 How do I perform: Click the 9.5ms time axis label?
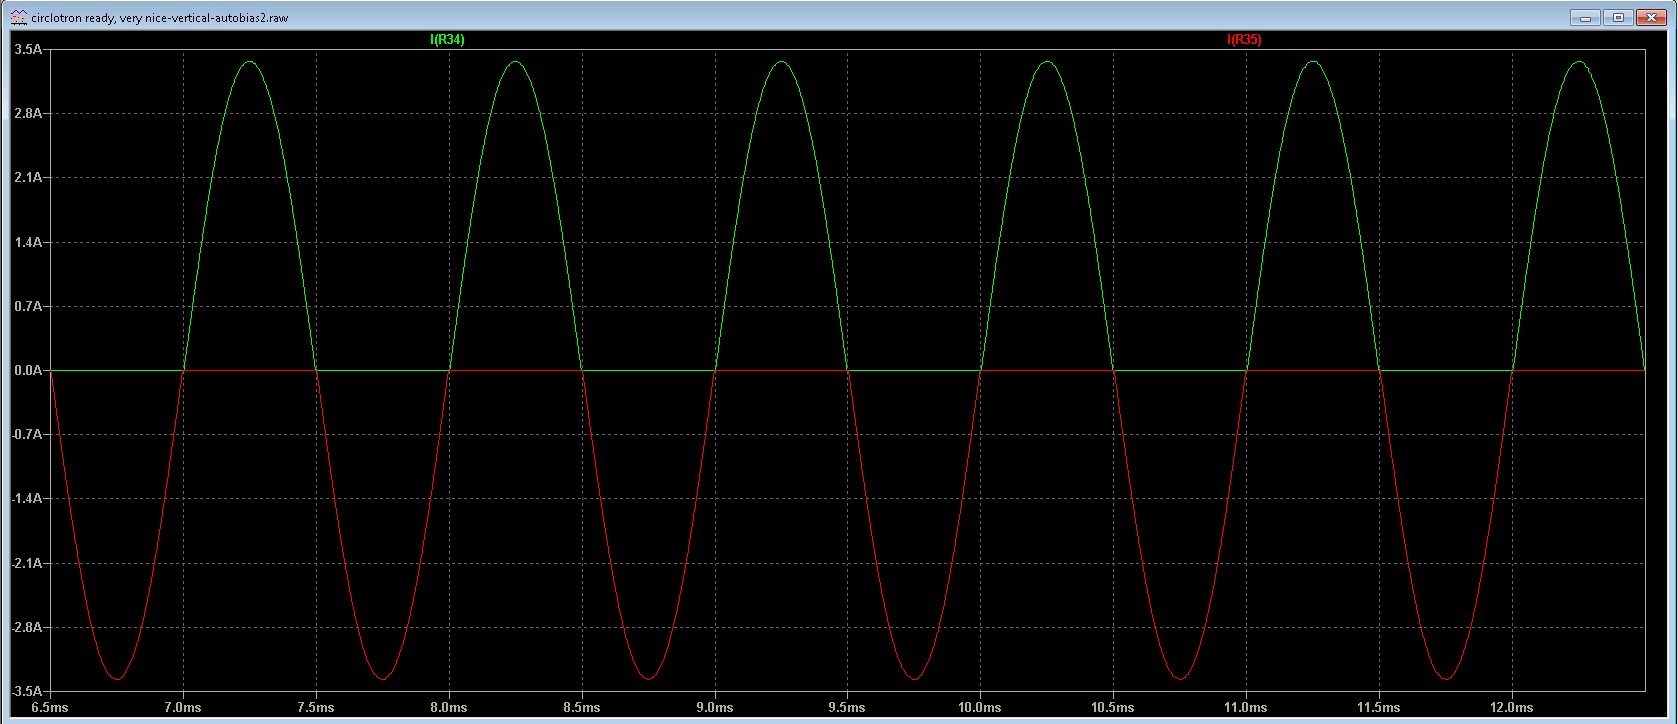[847, 707]
